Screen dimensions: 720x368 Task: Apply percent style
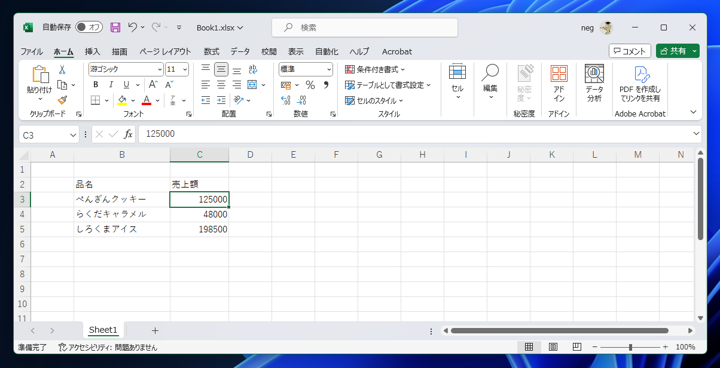click(310, 85)
